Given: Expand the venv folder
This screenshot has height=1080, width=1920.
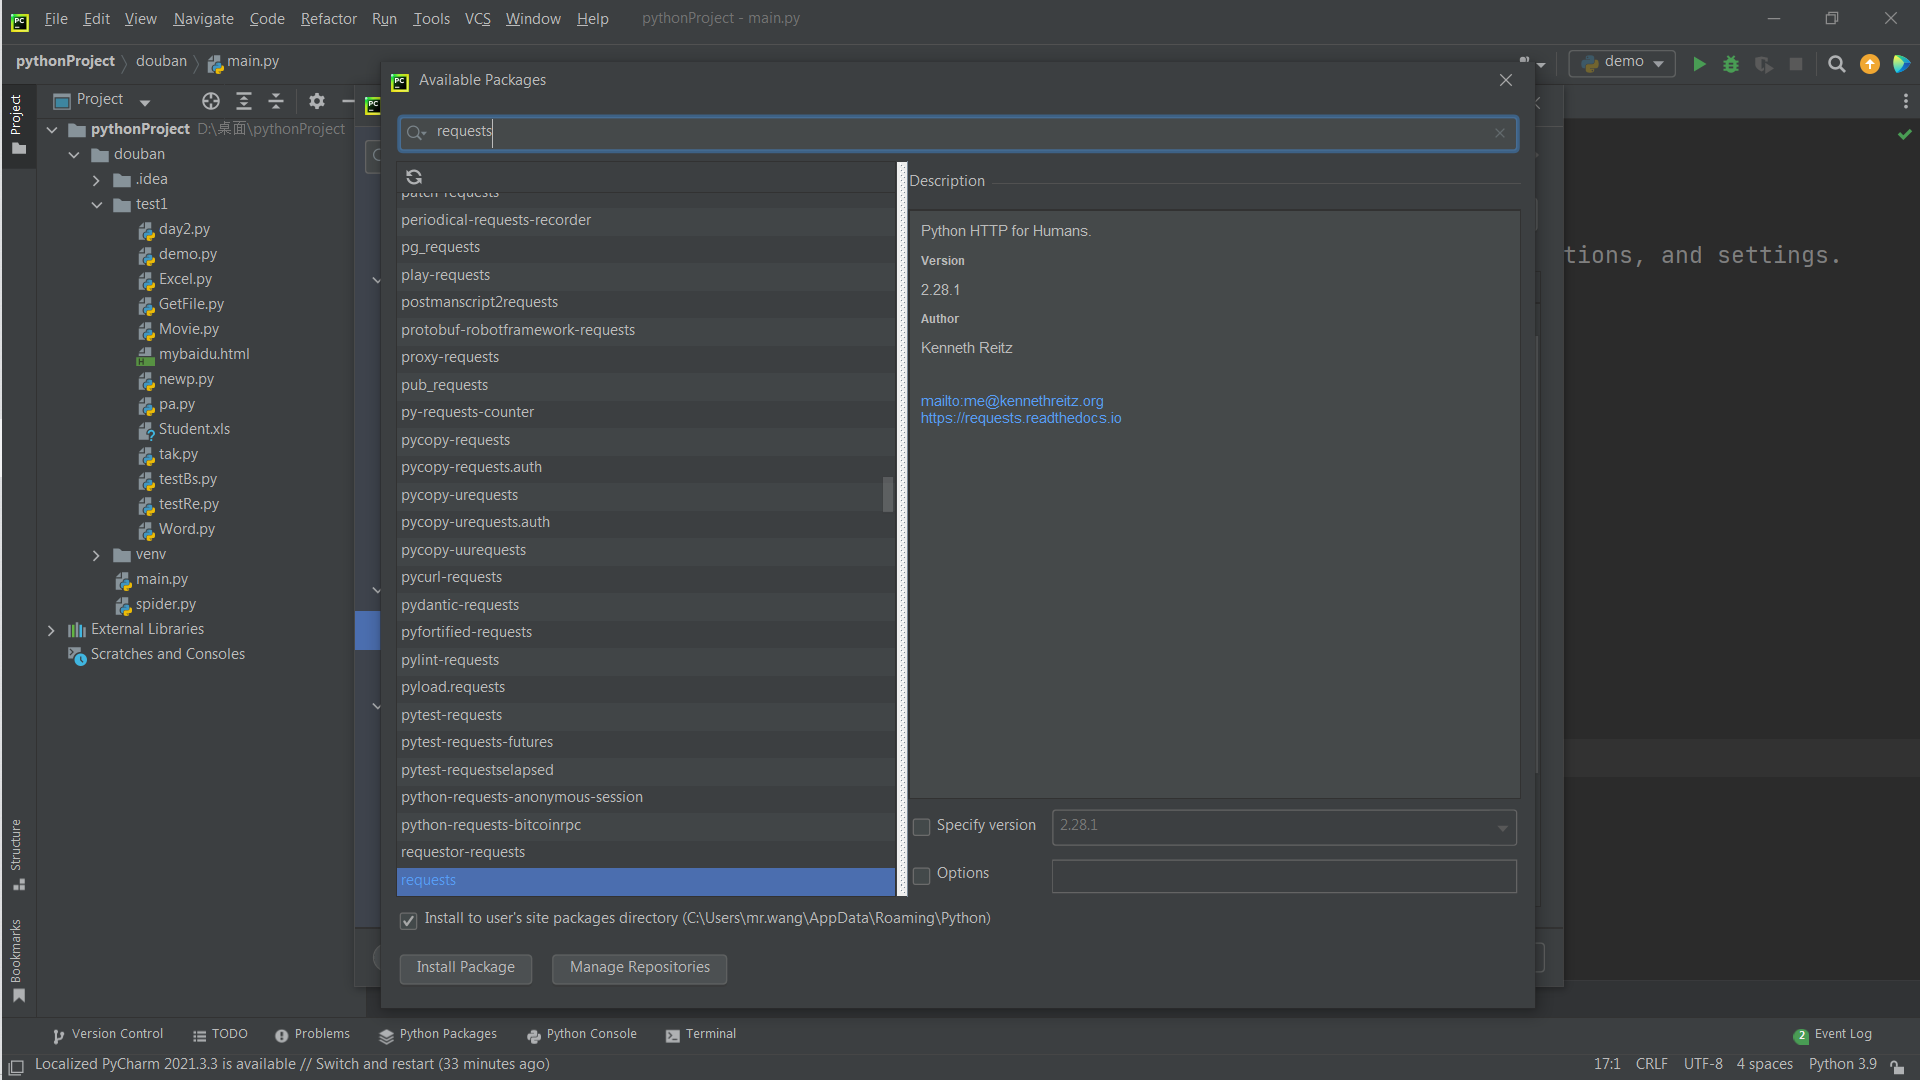Looking at the screenshot, I should tap(96, 555).
